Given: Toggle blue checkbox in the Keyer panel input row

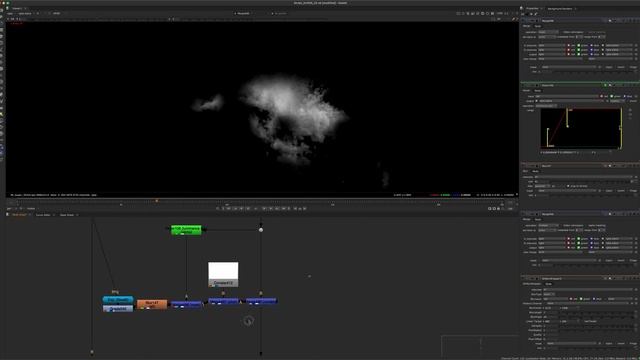Looking at the screenshot, I should point(624,96).
